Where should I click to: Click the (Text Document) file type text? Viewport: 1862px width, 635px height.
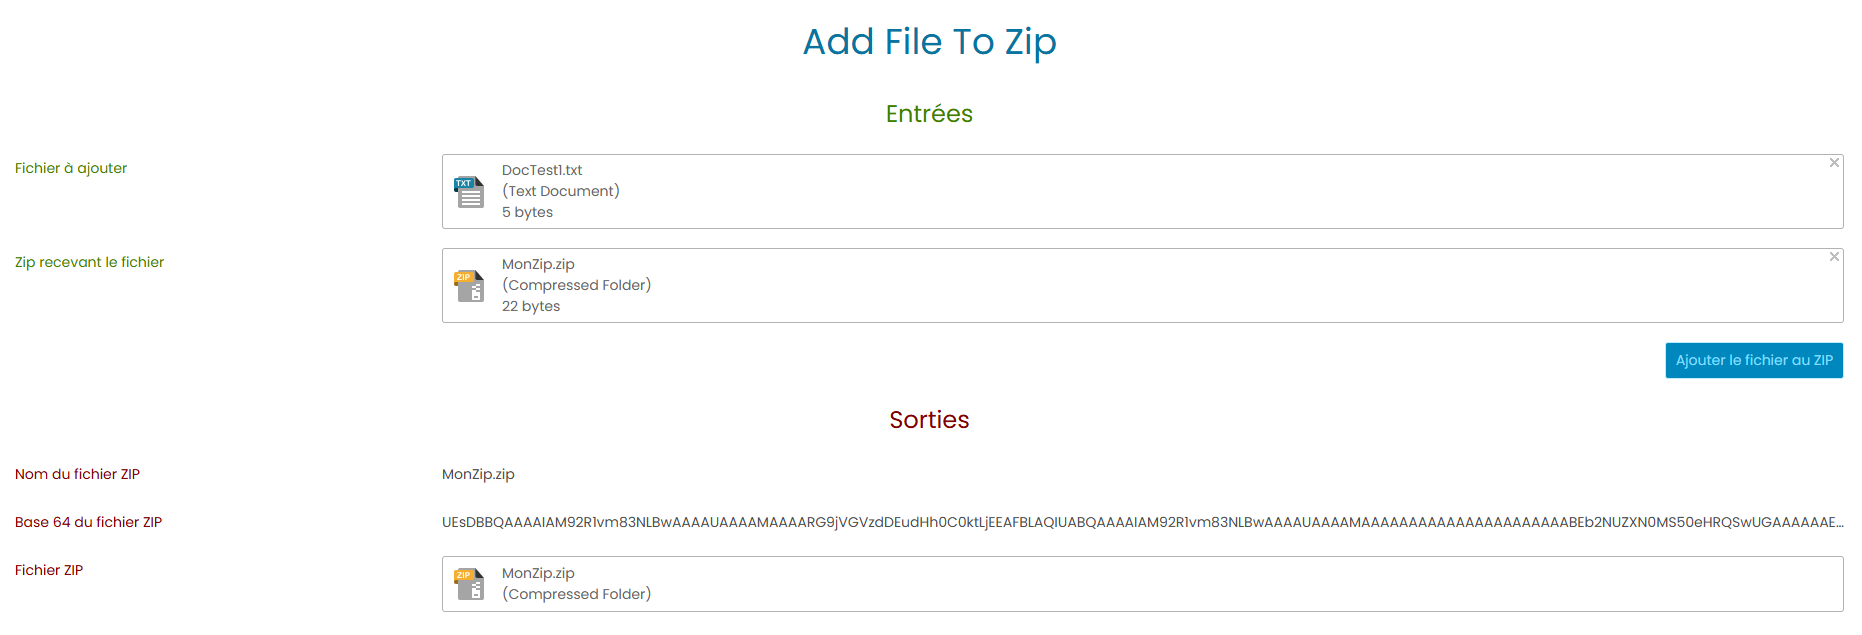pos(561,191)
